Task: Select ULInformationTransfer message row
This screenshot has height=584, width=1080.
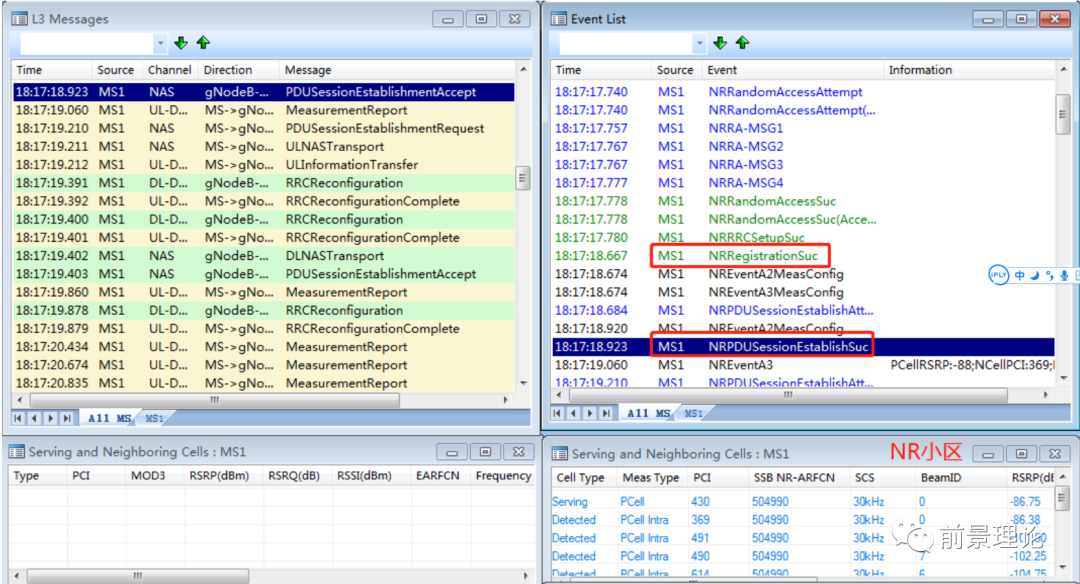Action: 264,165
